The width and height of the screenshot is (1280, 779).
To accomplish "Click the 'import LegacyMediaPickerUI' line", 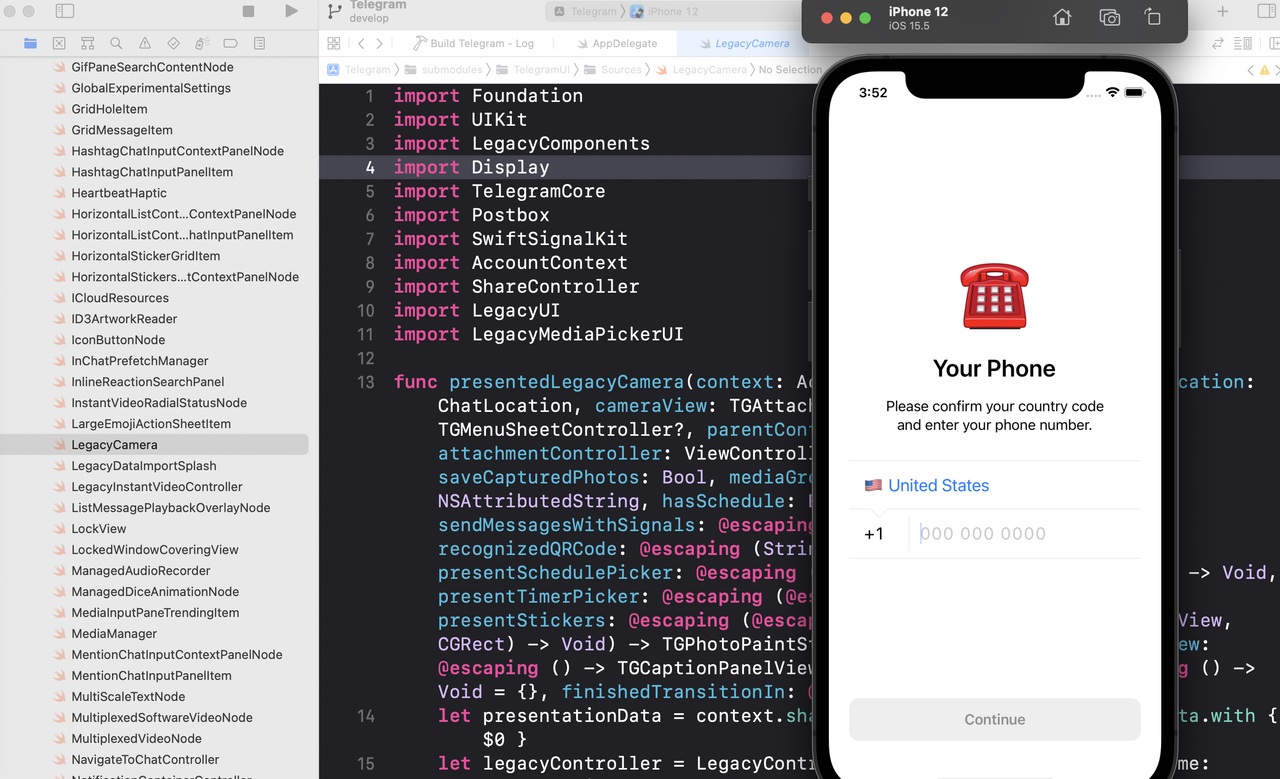I will 538,334.
